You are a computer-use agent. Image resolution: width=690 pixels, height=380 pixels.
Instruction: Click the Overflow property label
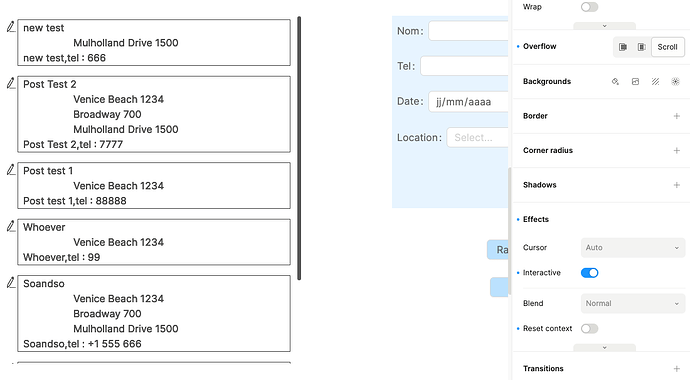click(x=540, y=47)
